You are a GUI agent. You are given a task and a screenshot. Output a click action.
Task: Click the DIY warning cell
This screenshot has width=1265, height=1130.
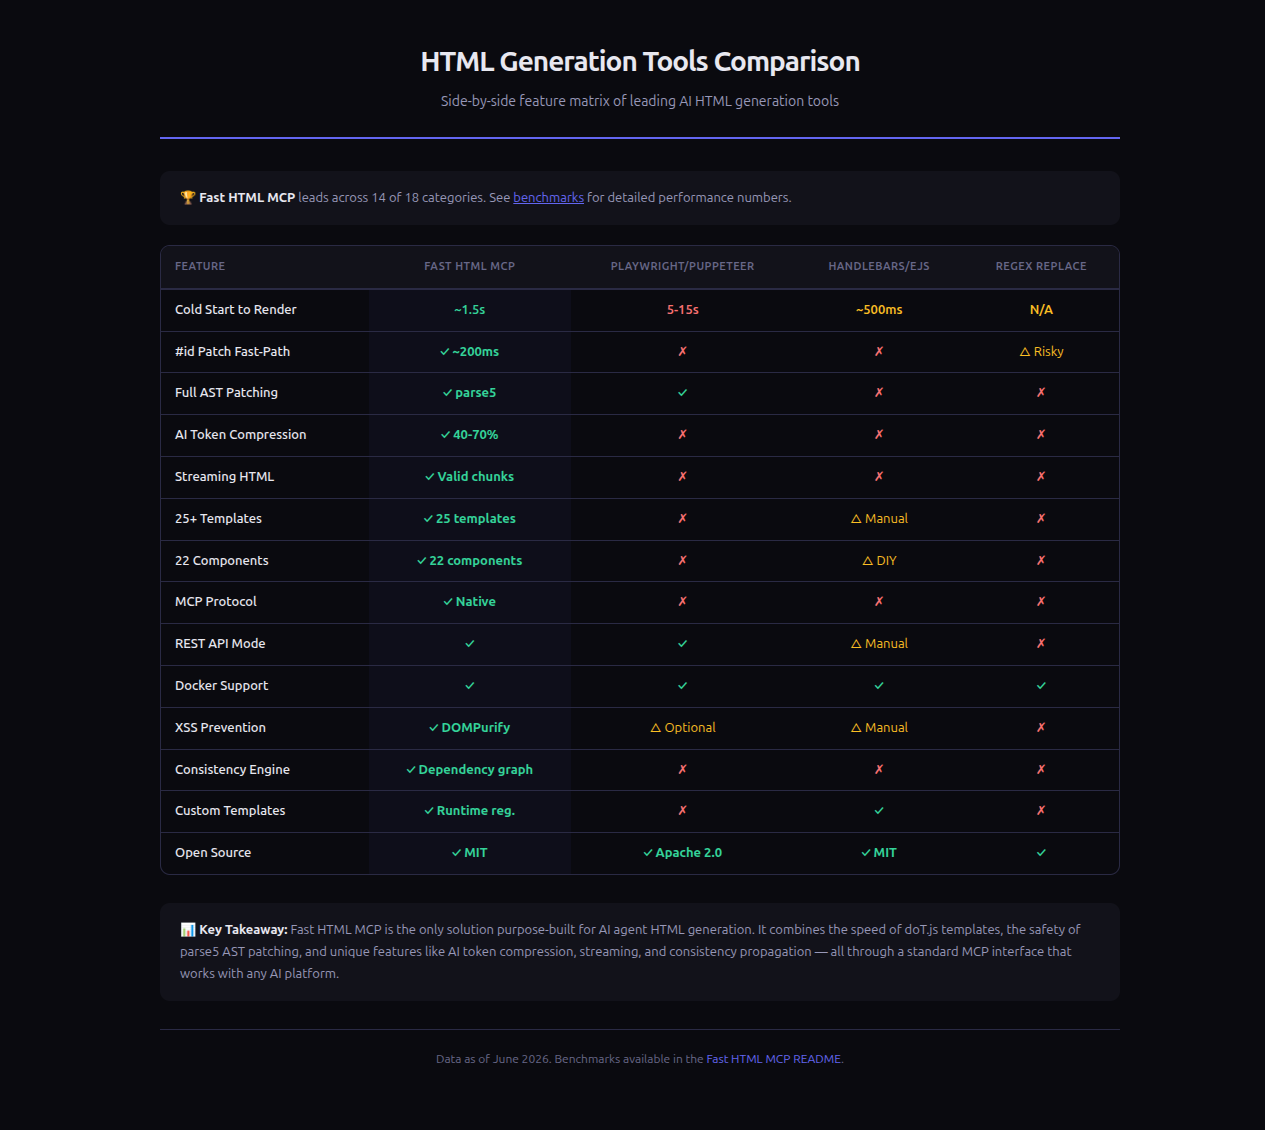pos(879,561)
